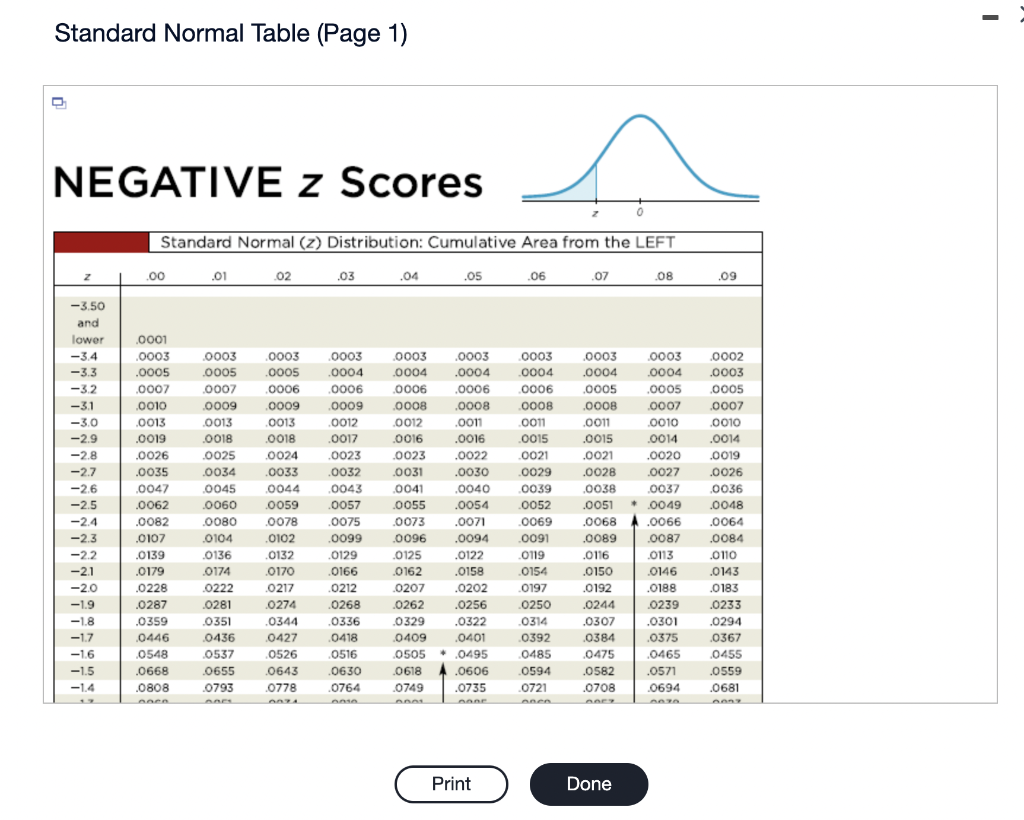This screenshot has width=1024, height=820.
Task: Click the row label −3.50 and lower
Action: (x=88, y=322)
